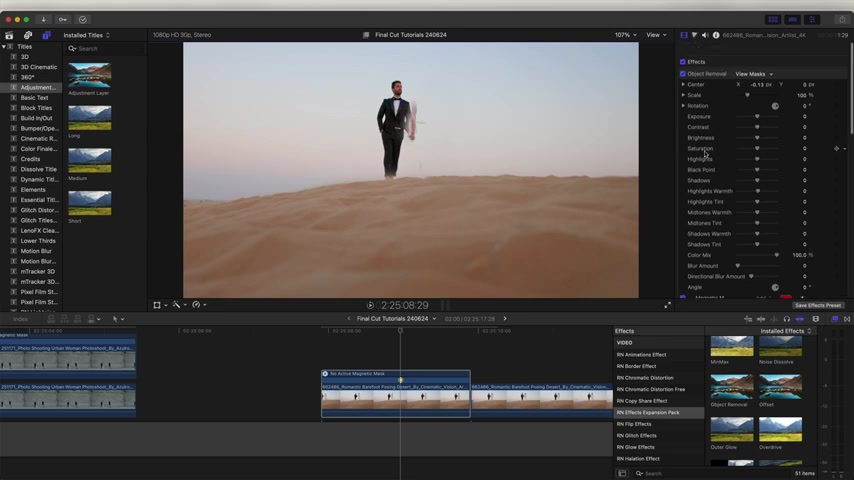
Task: Toggle the inspector panel layout button
Action: 812,20
